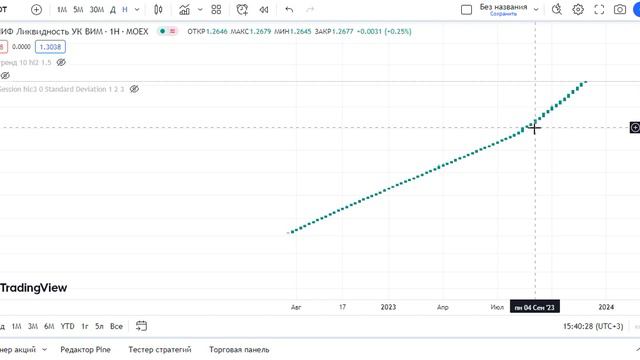Open the 'Редактор Pine' tab

[85, 349]
